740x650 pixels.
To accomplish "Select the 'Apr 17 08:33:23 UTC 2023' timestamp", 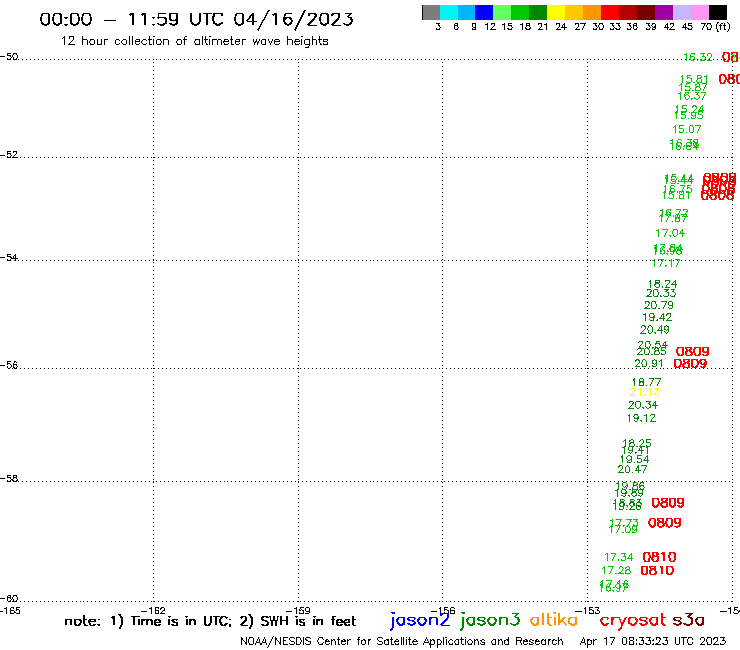I will point(653,641).
